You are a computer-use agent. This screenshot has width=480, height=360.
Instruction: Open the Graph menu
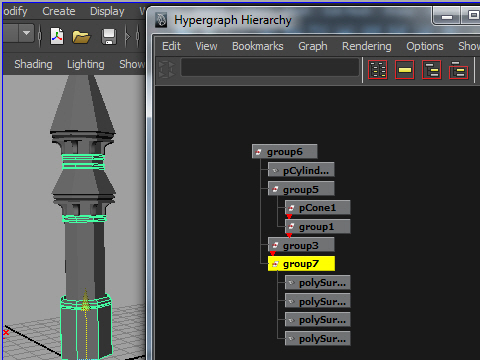[x=313, y=46]
